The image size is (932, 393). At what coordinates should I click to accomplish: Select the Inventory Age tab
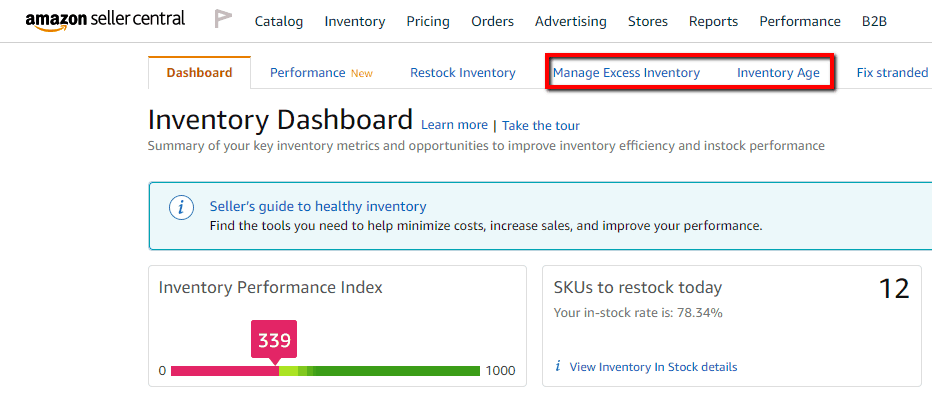[778, 73]
